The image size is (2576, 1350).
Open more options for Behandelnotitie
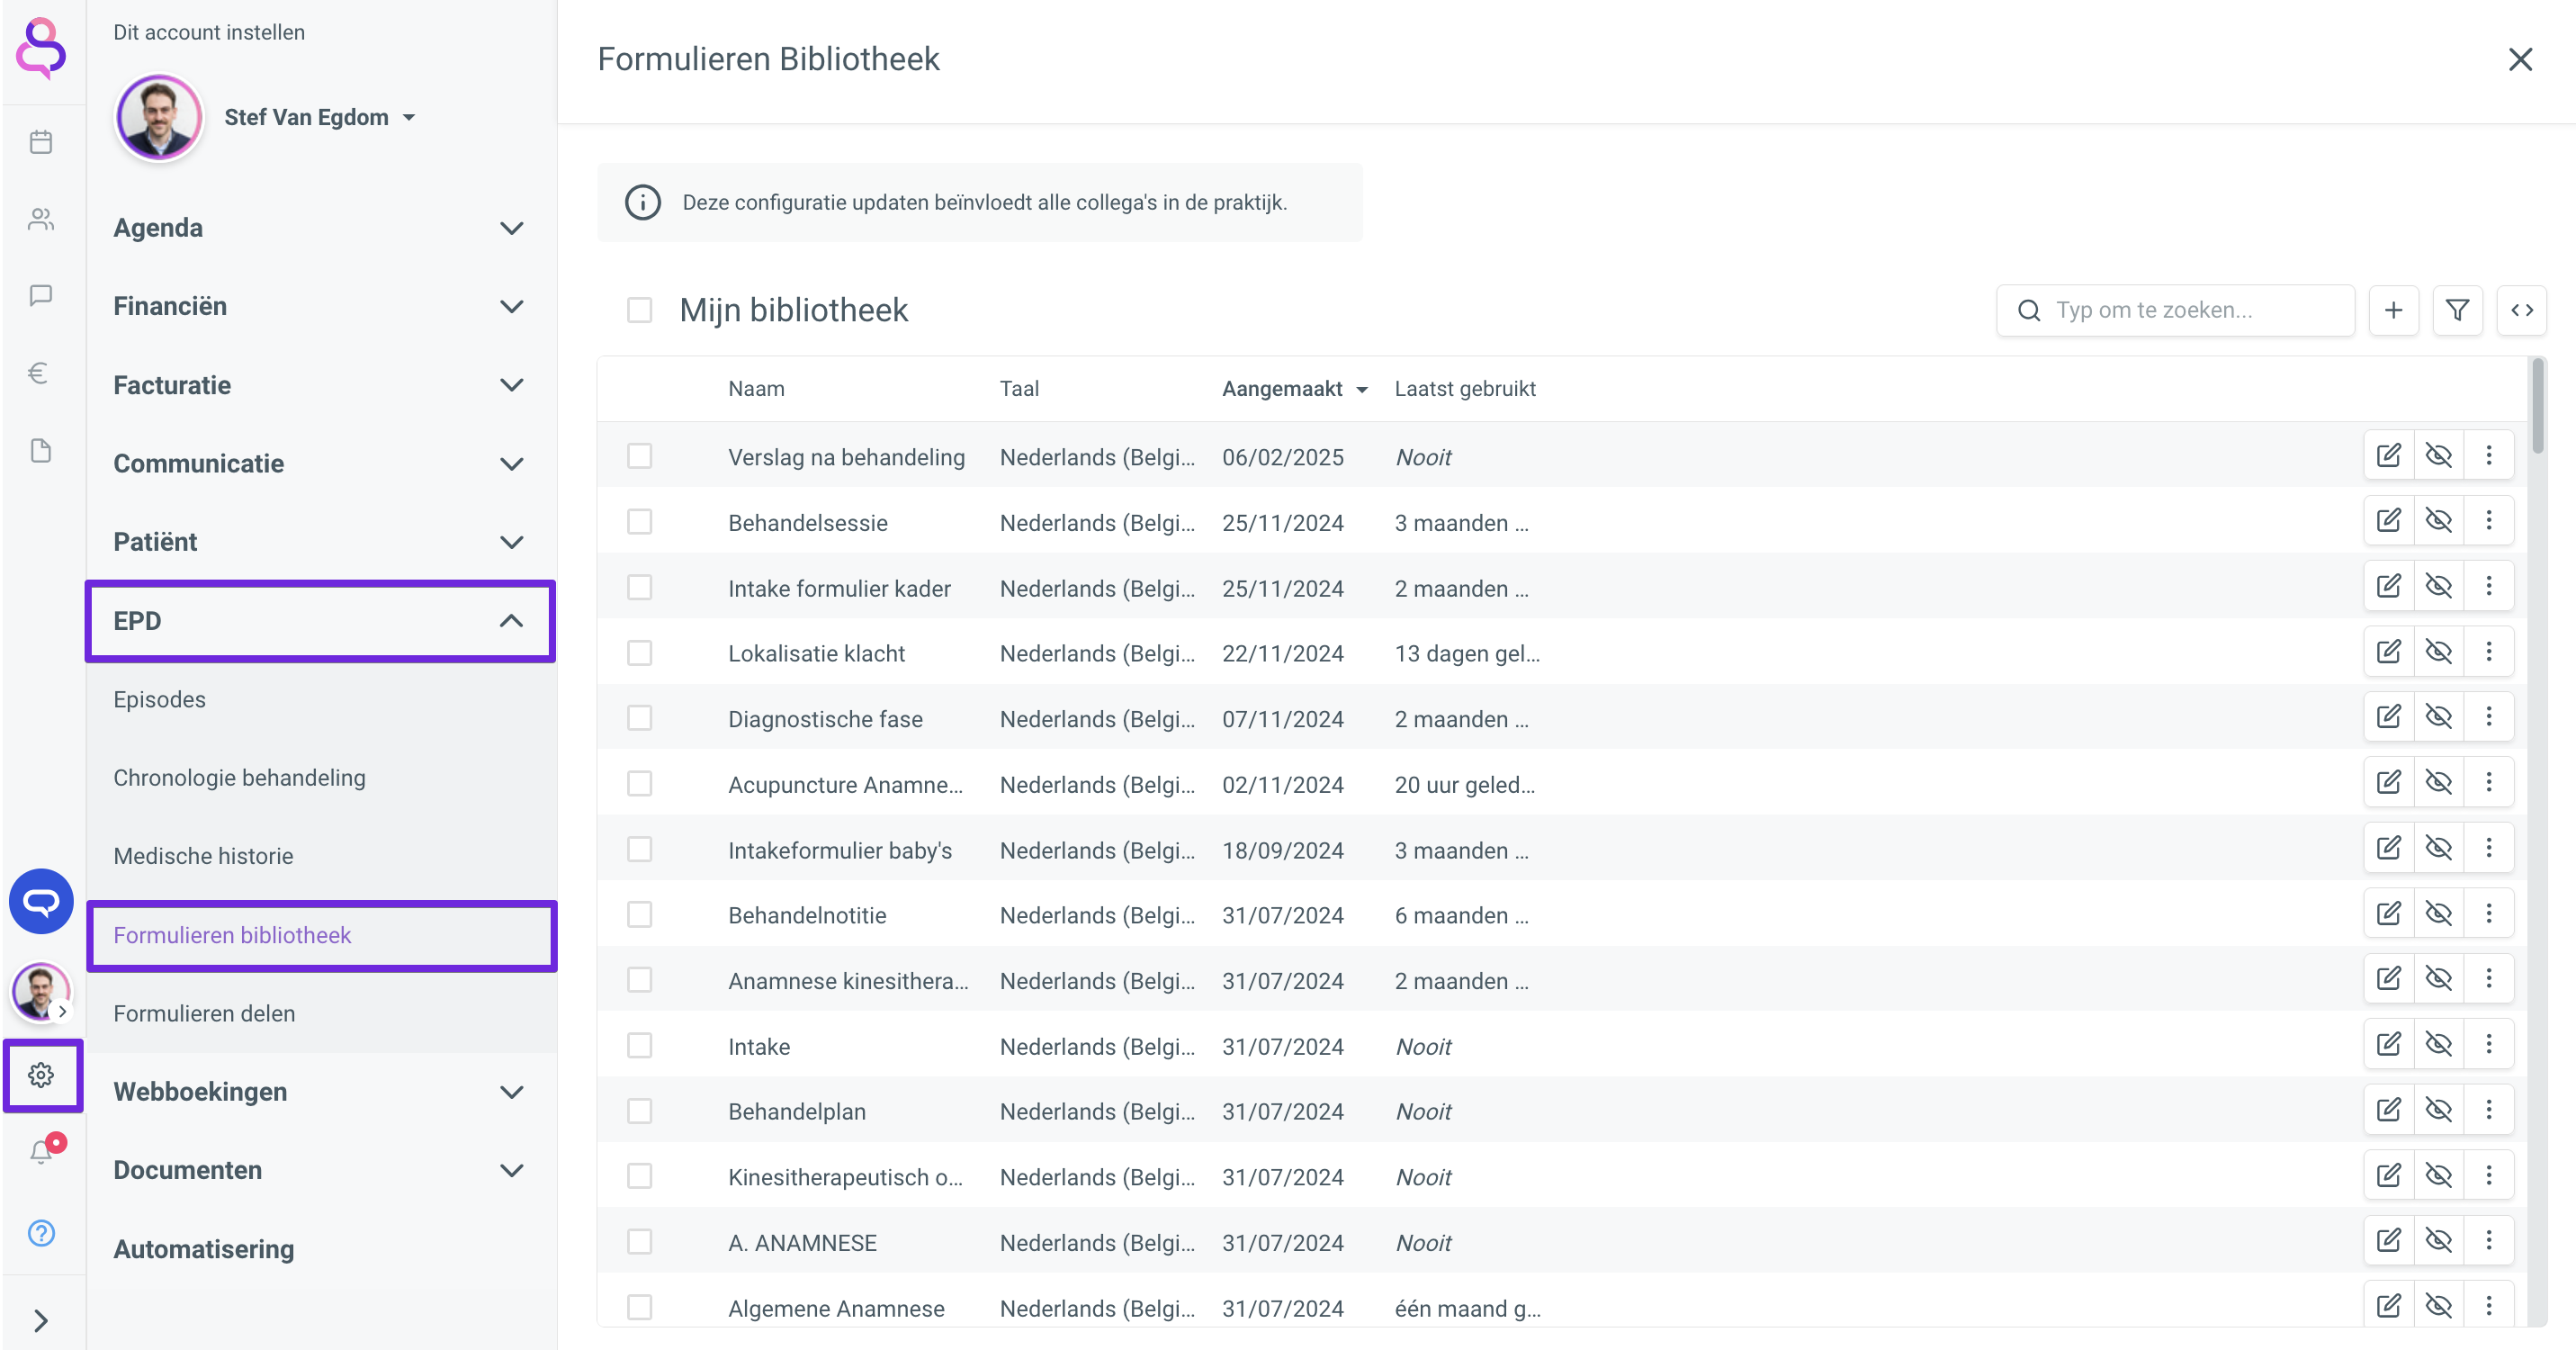[2489, 914]
